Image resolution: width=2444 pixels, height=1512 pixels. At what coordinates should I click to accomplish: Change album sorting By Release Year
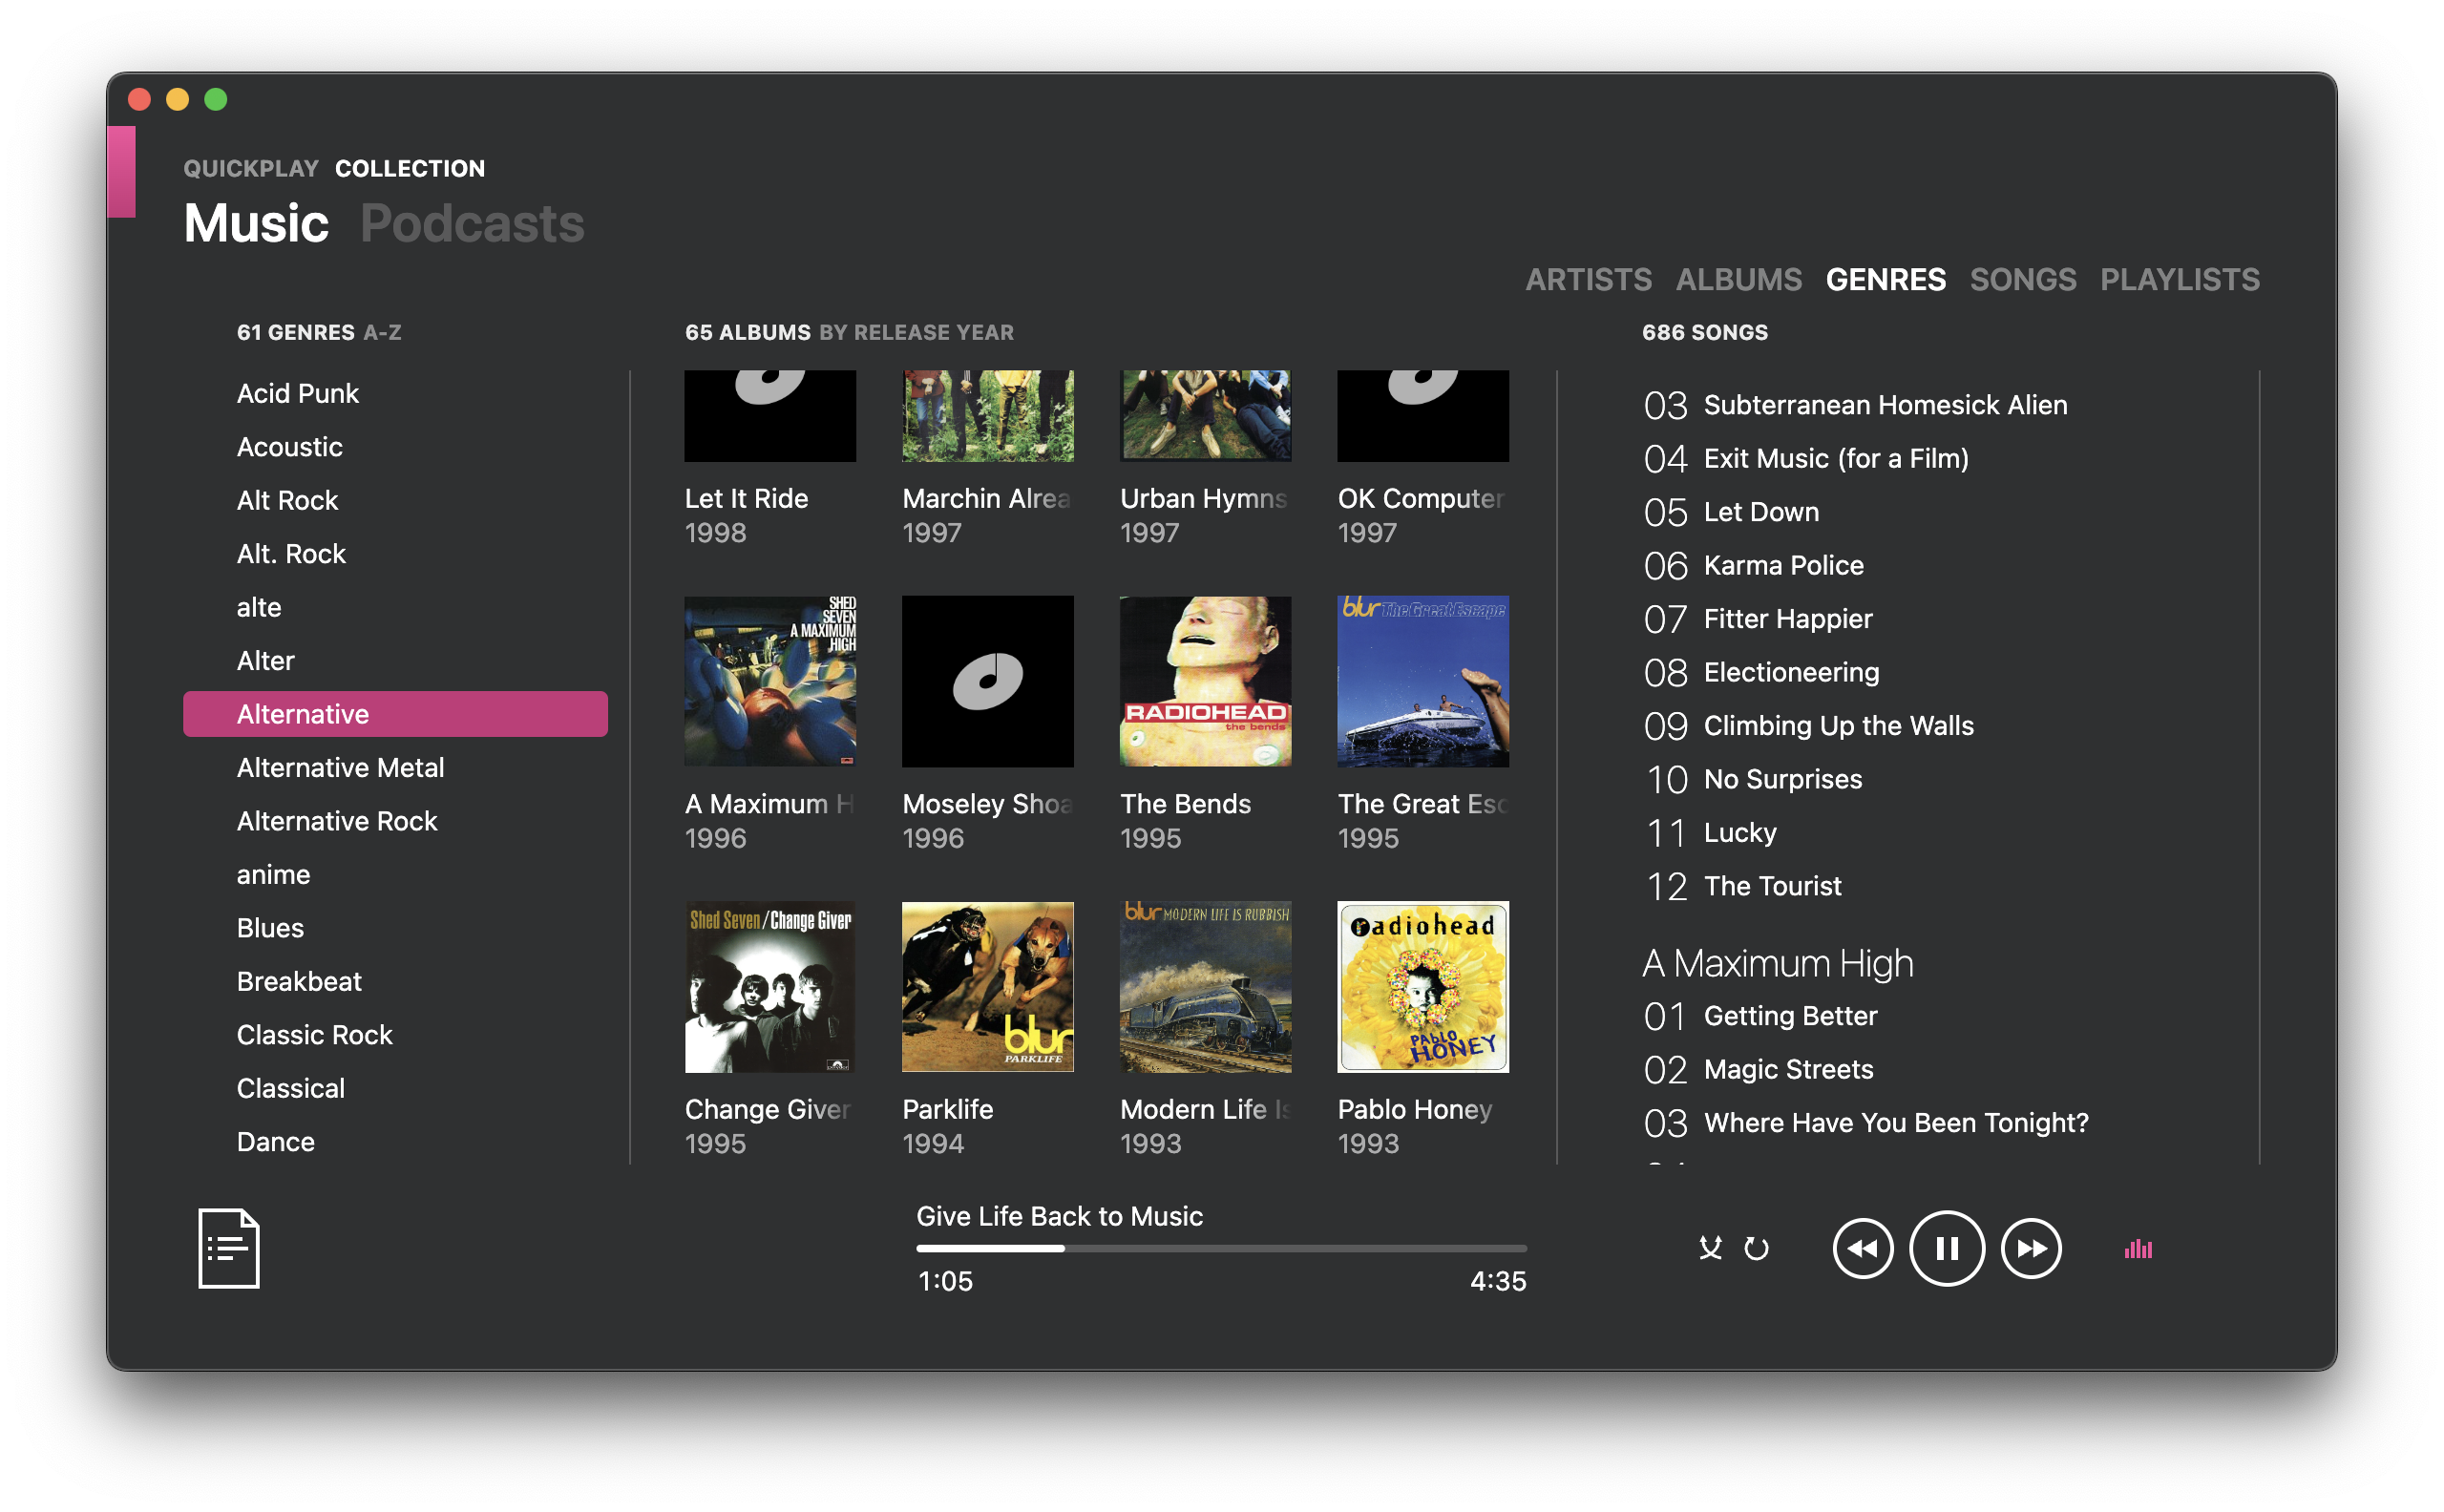pos(917,332)
